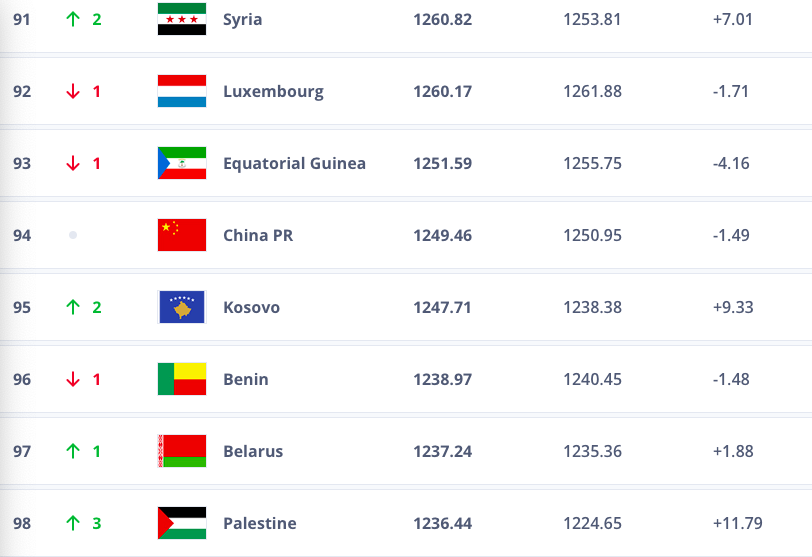Viewport: 812px width, 557px height.
Task: Click the China PR flag icon
Action: pyautogui.click(x=182, y=235)
